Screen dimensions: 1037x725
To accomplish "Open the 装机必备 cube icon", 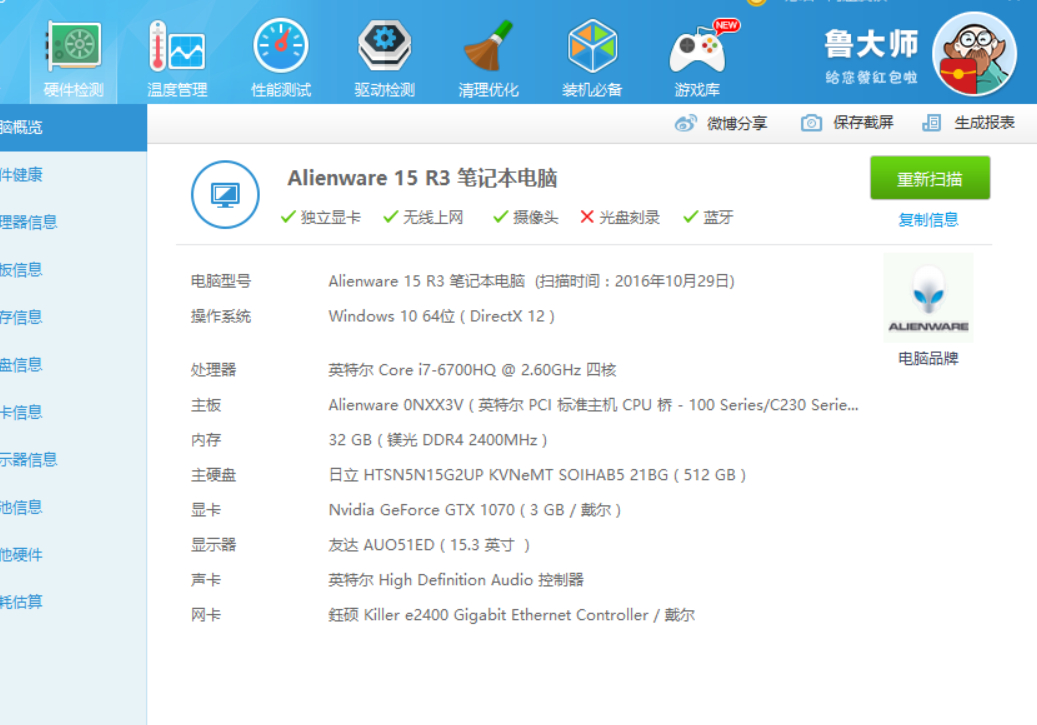I will click(592, 46).
